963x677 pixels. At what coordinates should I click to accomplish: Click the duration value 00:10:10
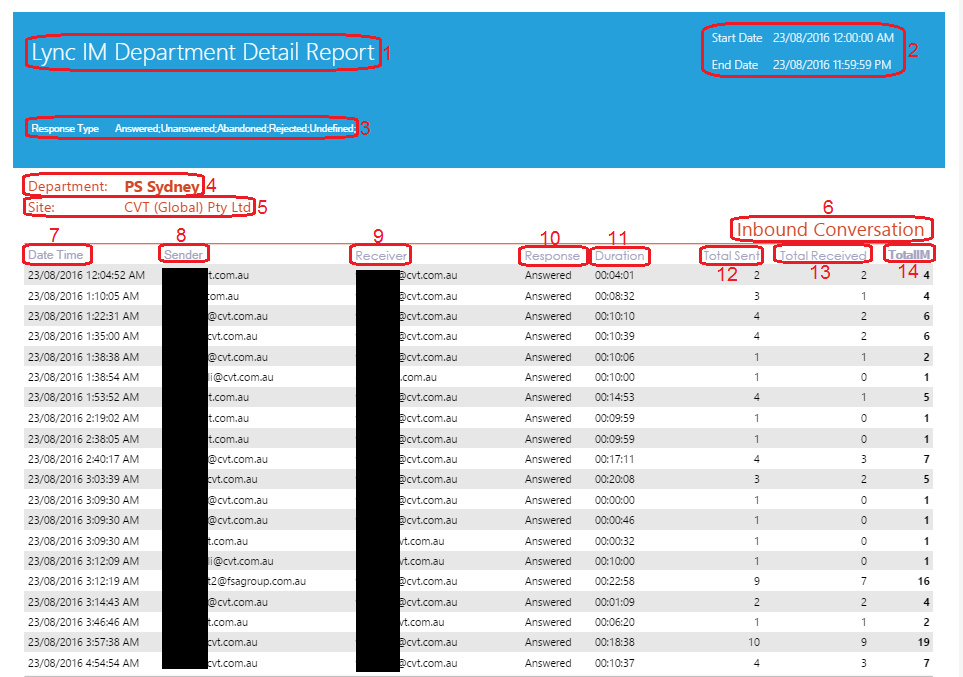coord(614,316)
